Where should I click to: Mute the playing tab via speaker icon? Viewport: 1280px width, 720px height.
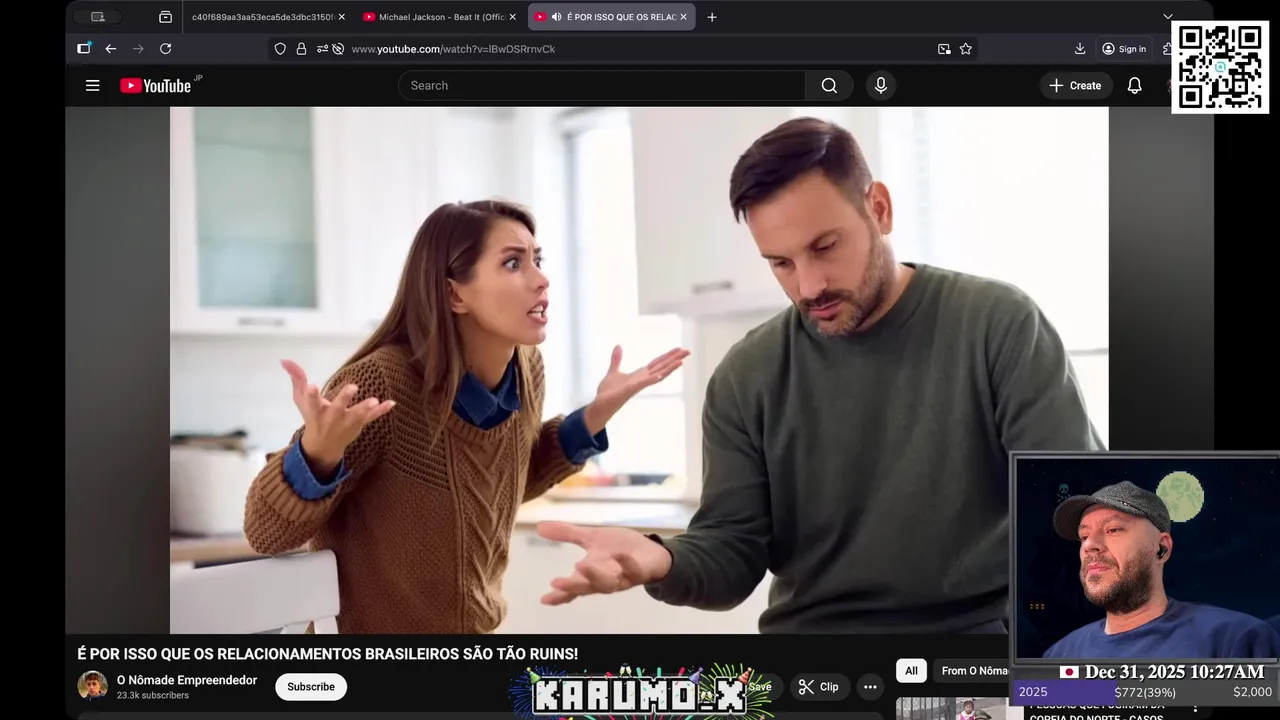pyautogui.click(x=556, y=17)
